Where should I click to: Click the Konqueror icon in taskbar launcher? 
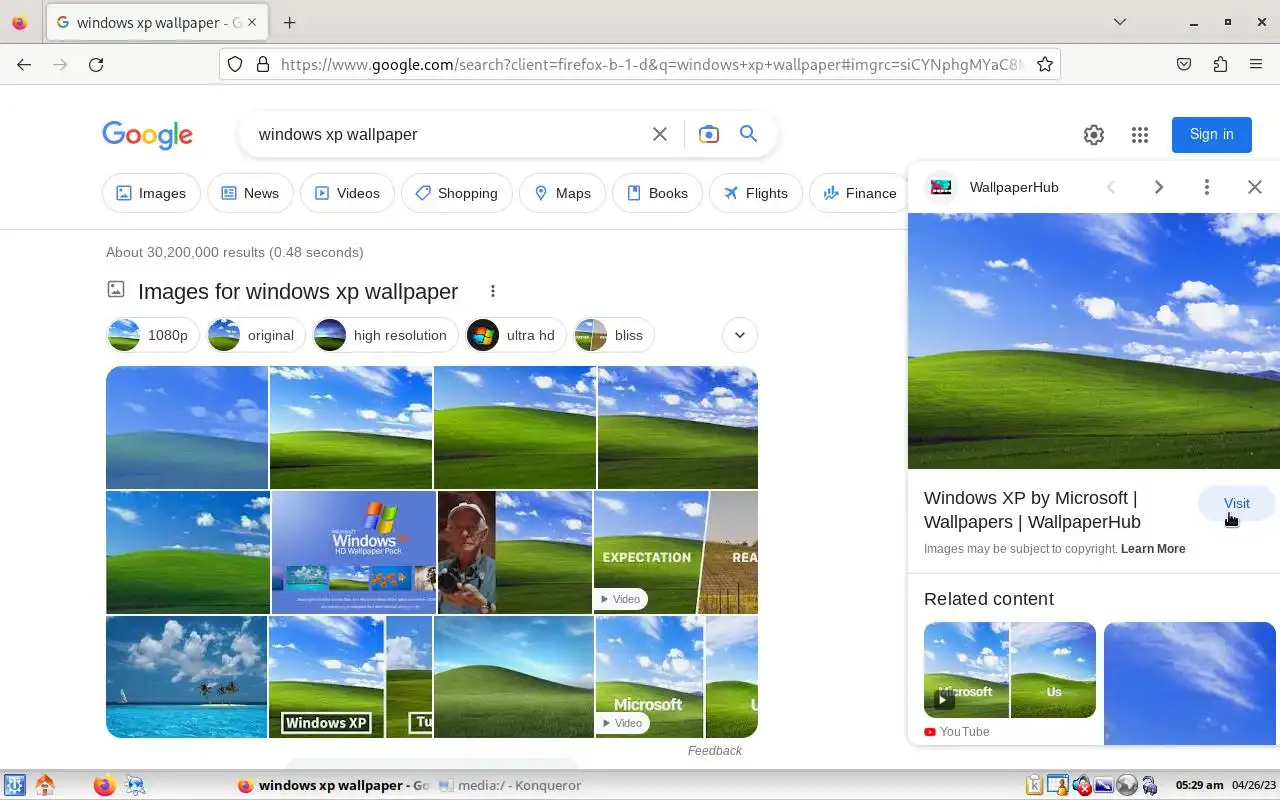[134, 785]
